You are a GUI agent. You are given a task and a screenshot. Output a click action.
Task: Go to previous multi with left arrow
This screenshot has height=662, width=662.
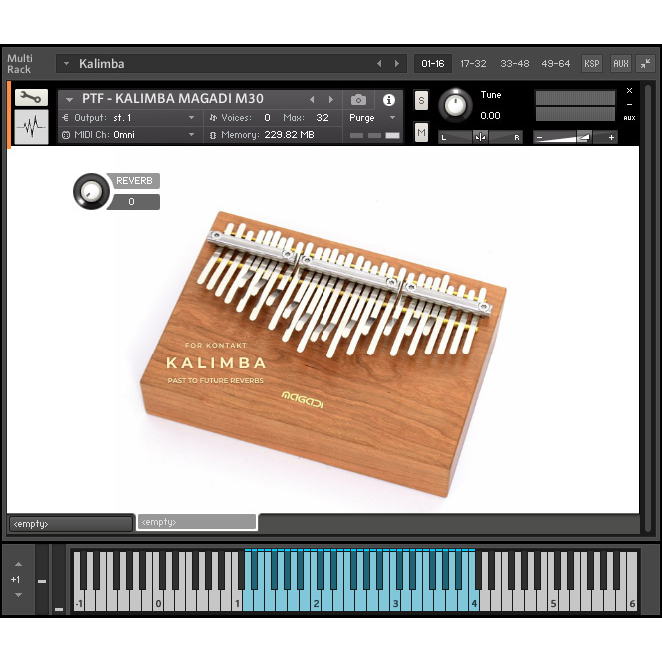(379, 64)
